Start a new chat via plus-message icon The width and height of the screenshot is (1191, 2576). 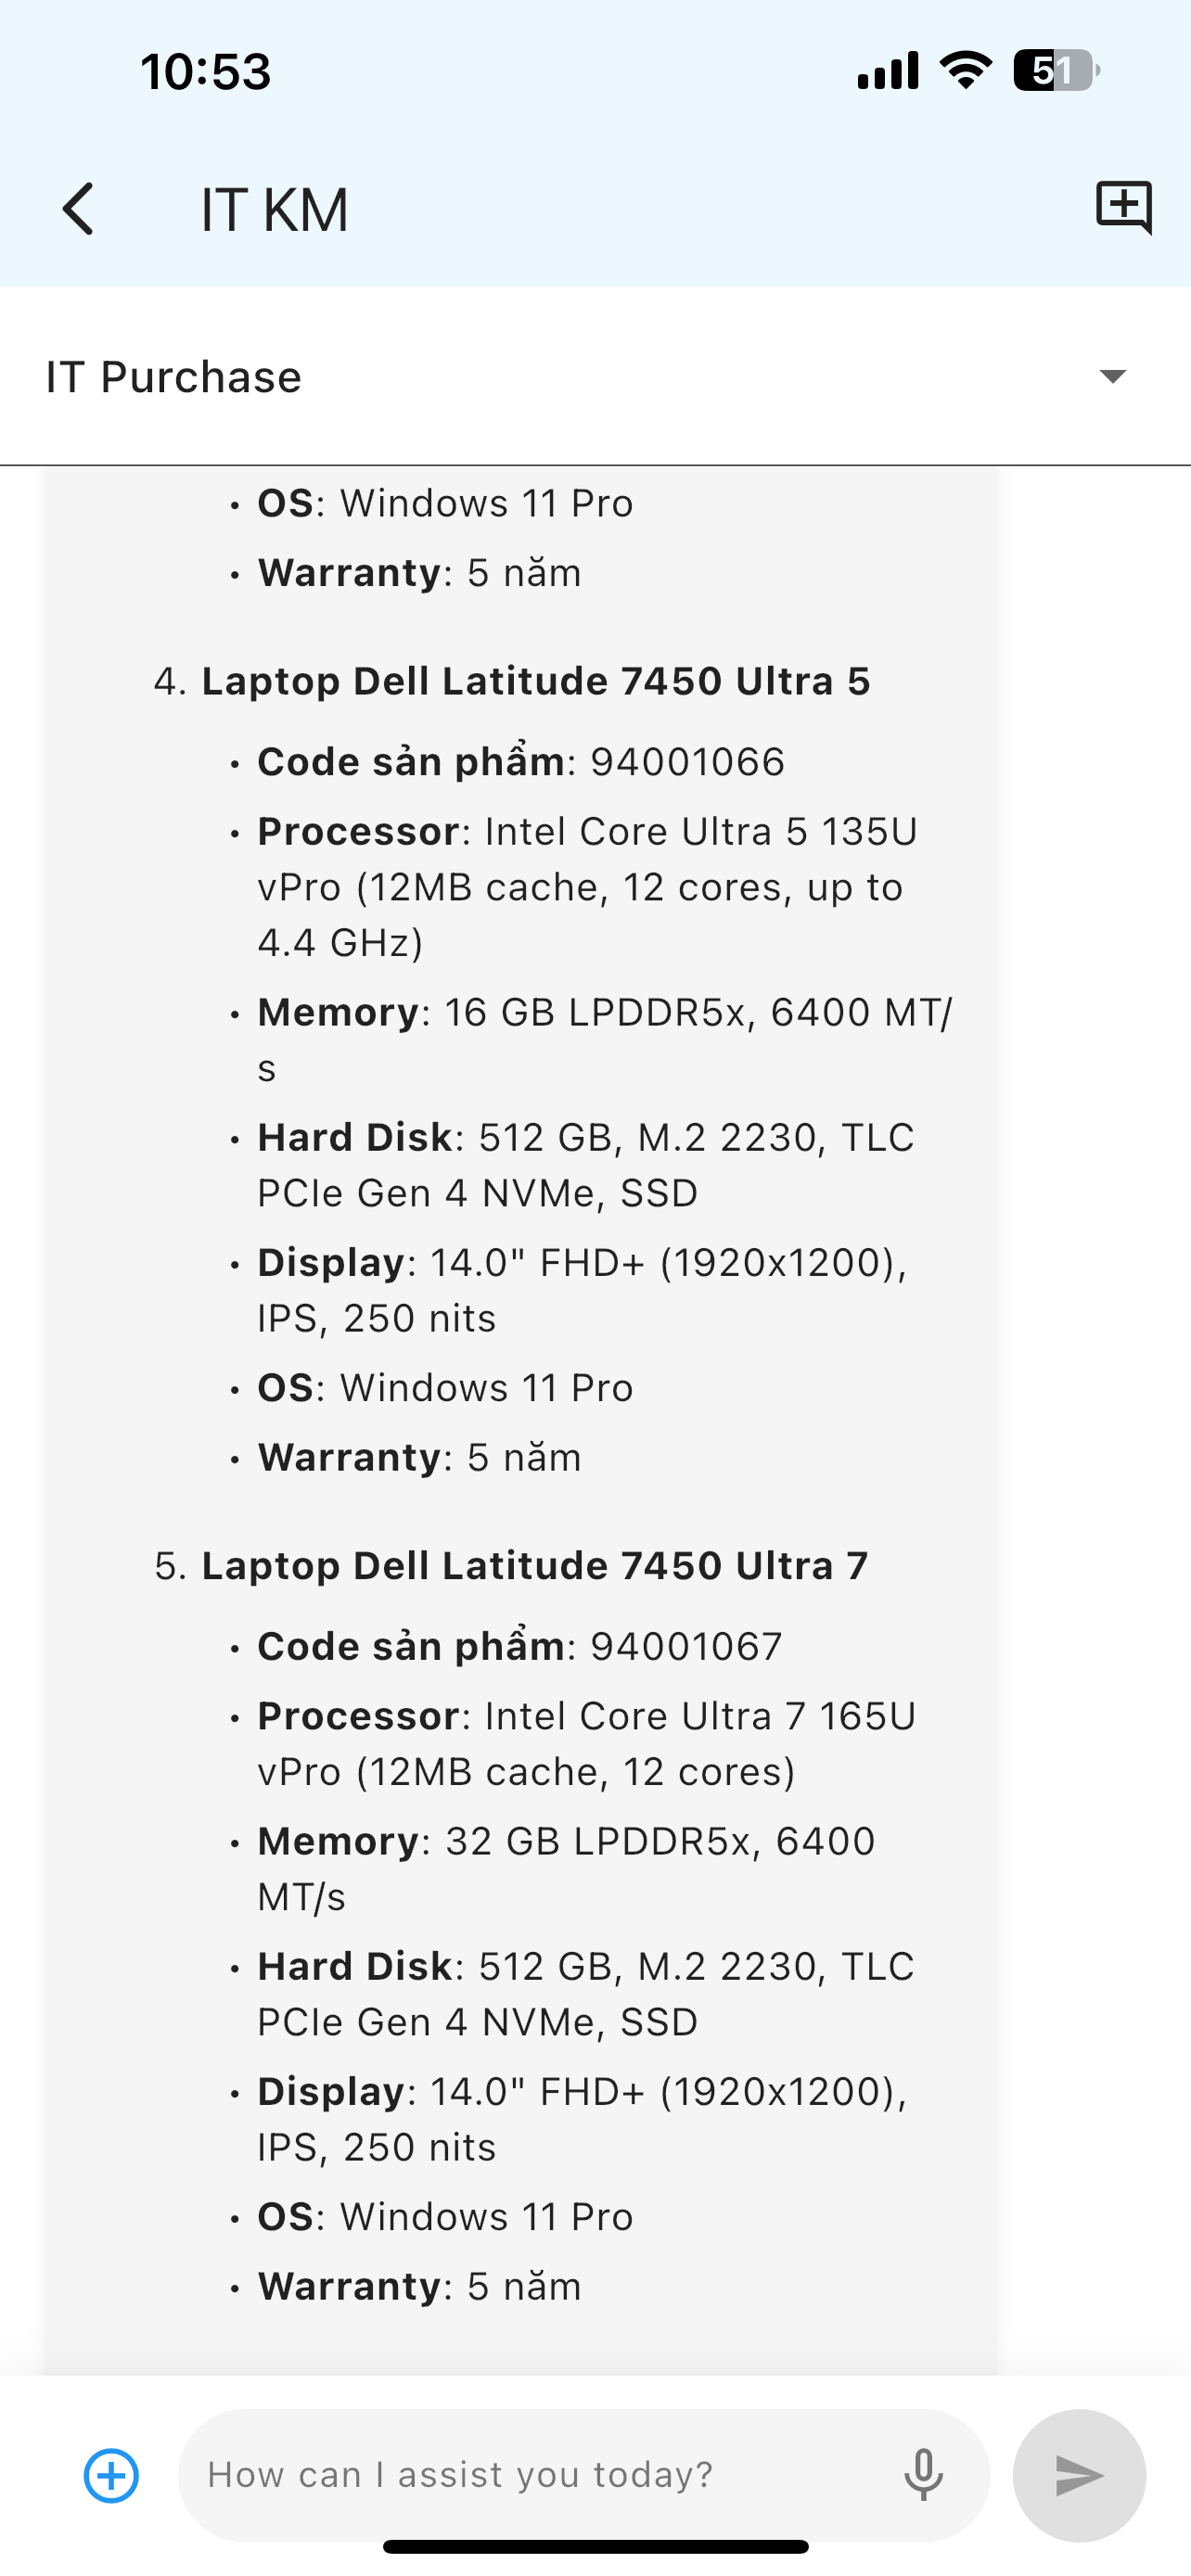click(x=1124, y=207)
